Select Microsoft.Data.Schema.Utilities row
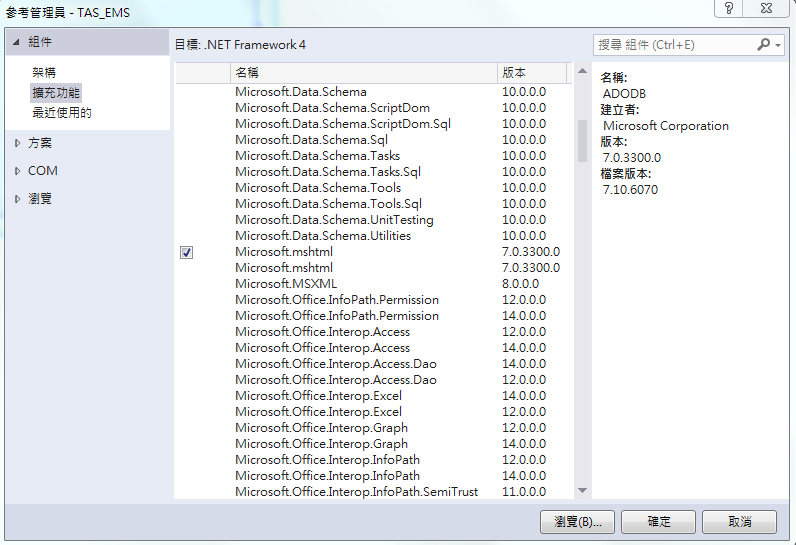The image size is (796, 545). [x=374, y=236]
